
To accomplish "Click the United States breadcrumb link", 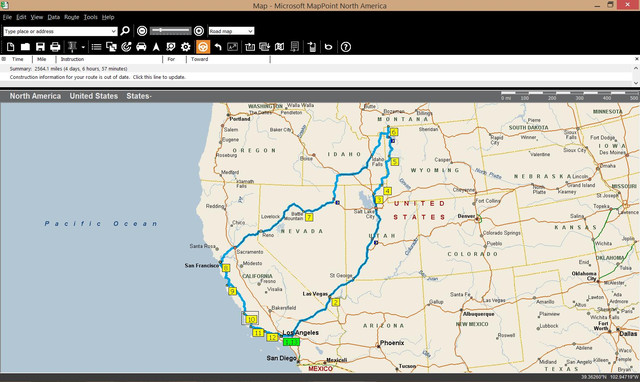I will pyautogui.click(x=93, y=96).
